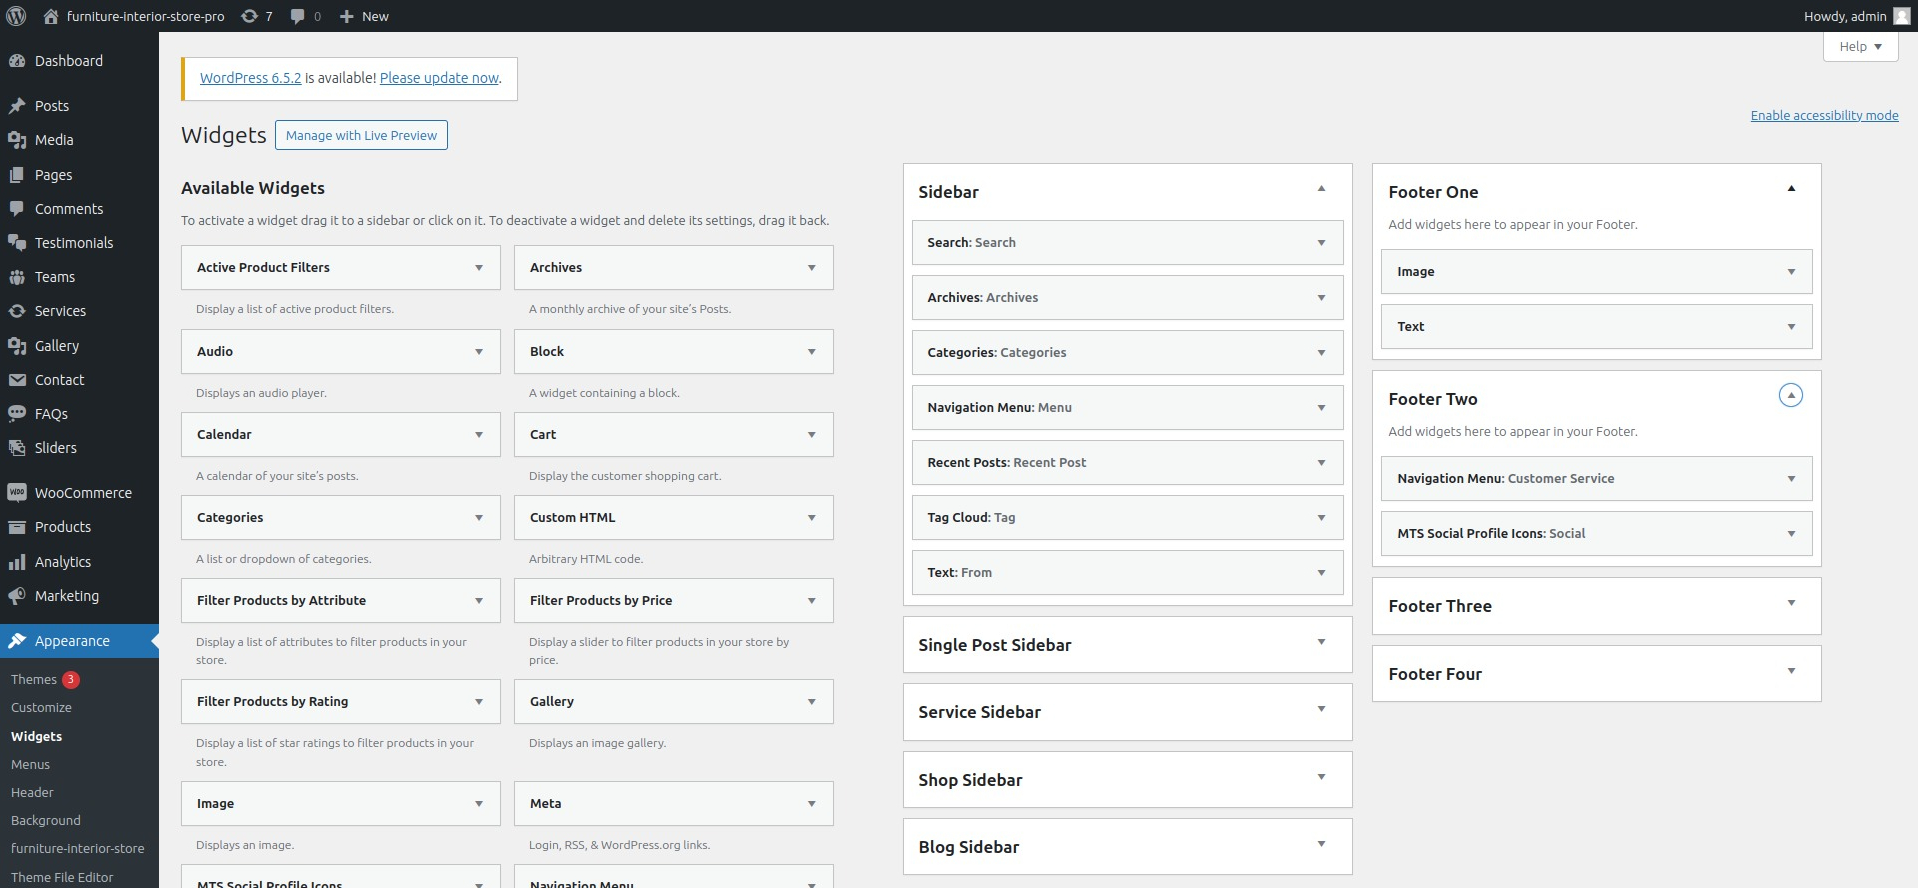Go to Menus under Appearance
The image size is (1918, 888).
[x=30, y=764]
